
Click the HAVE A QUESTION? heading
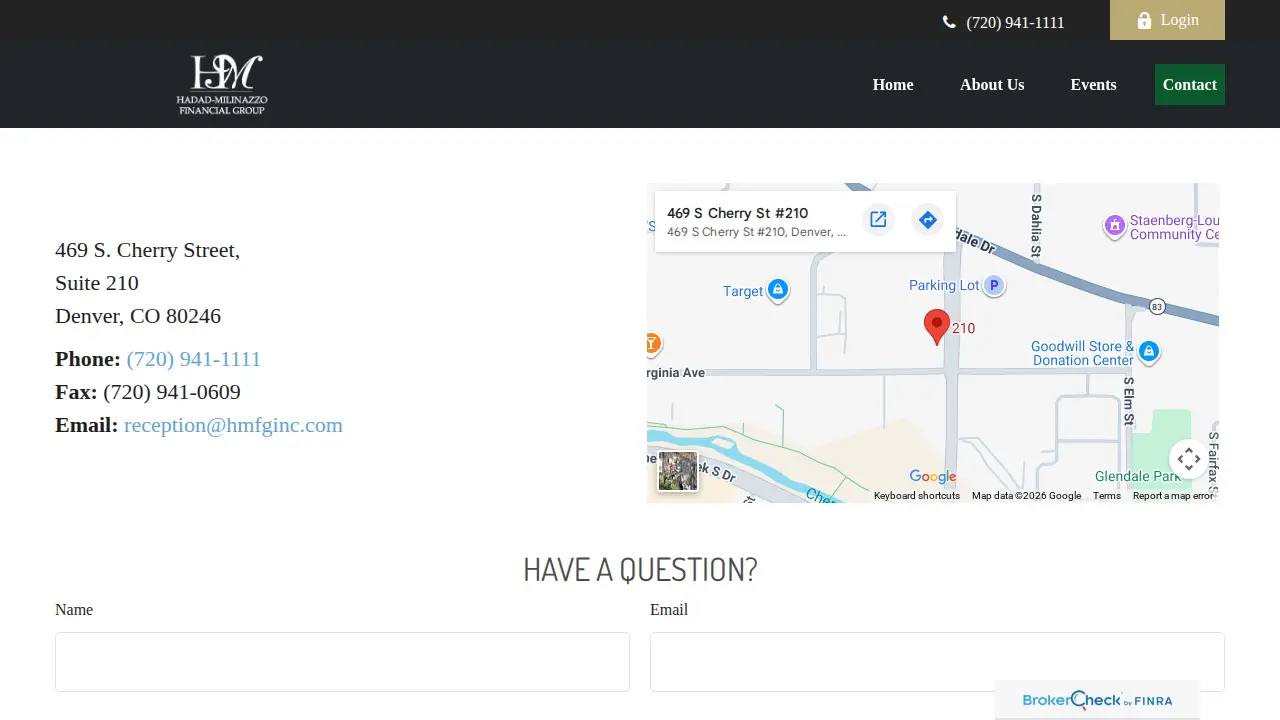640,569
